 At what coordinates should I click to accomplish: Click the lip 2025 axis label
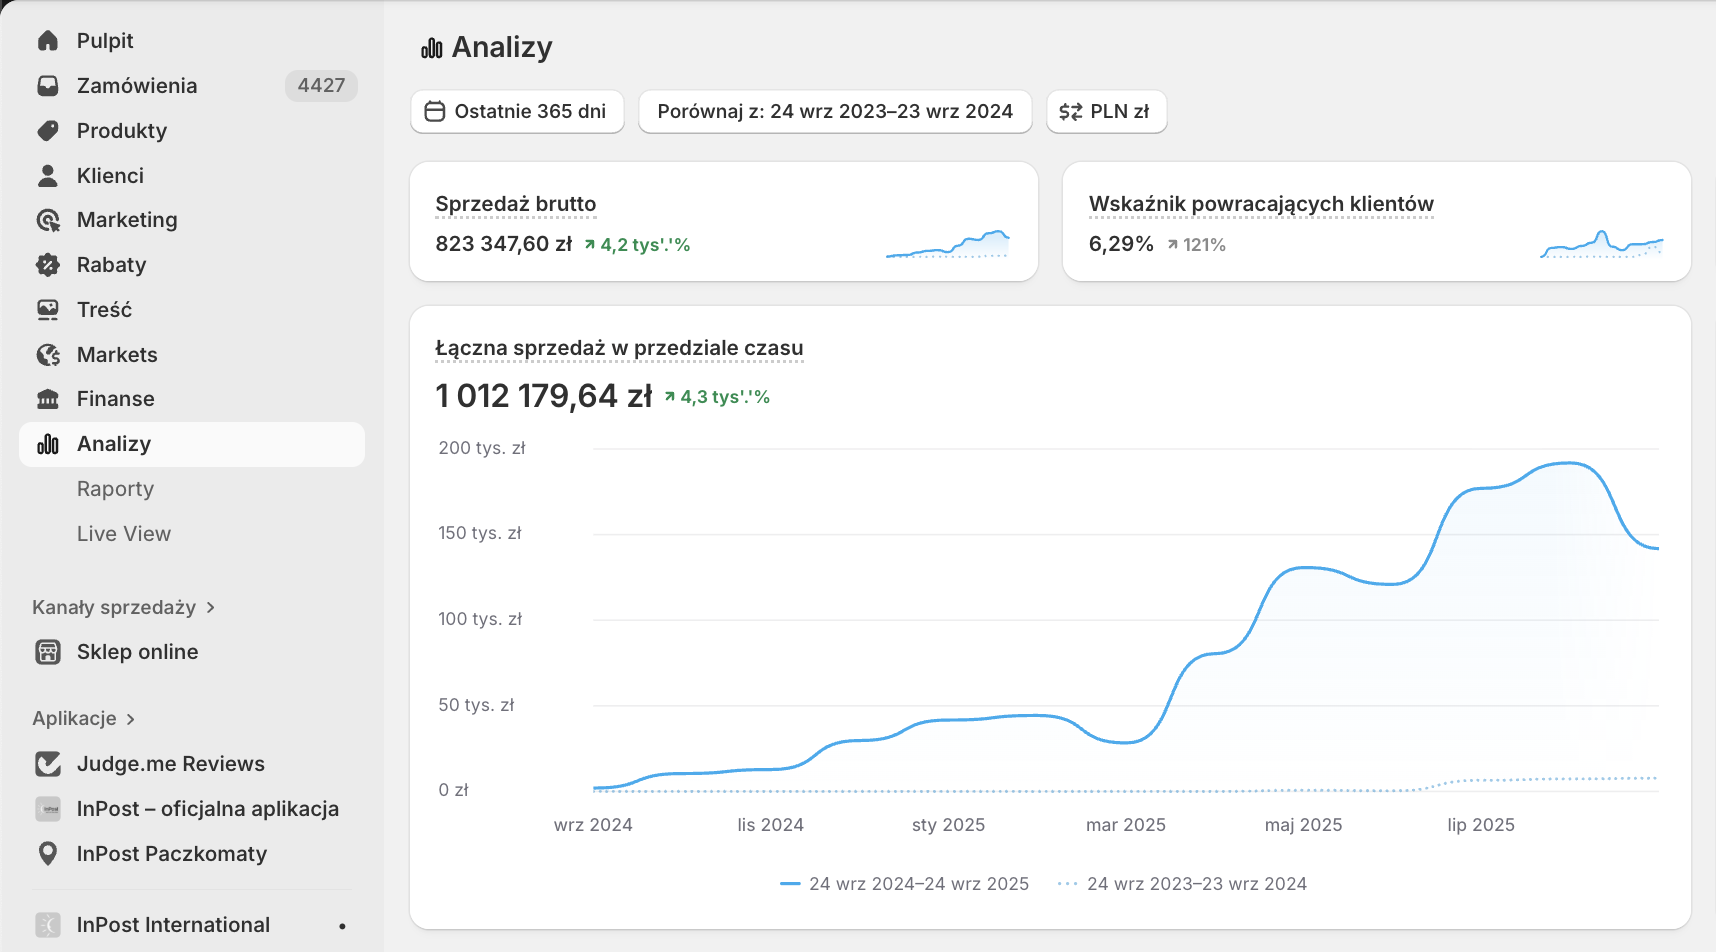click(1481, 825)
